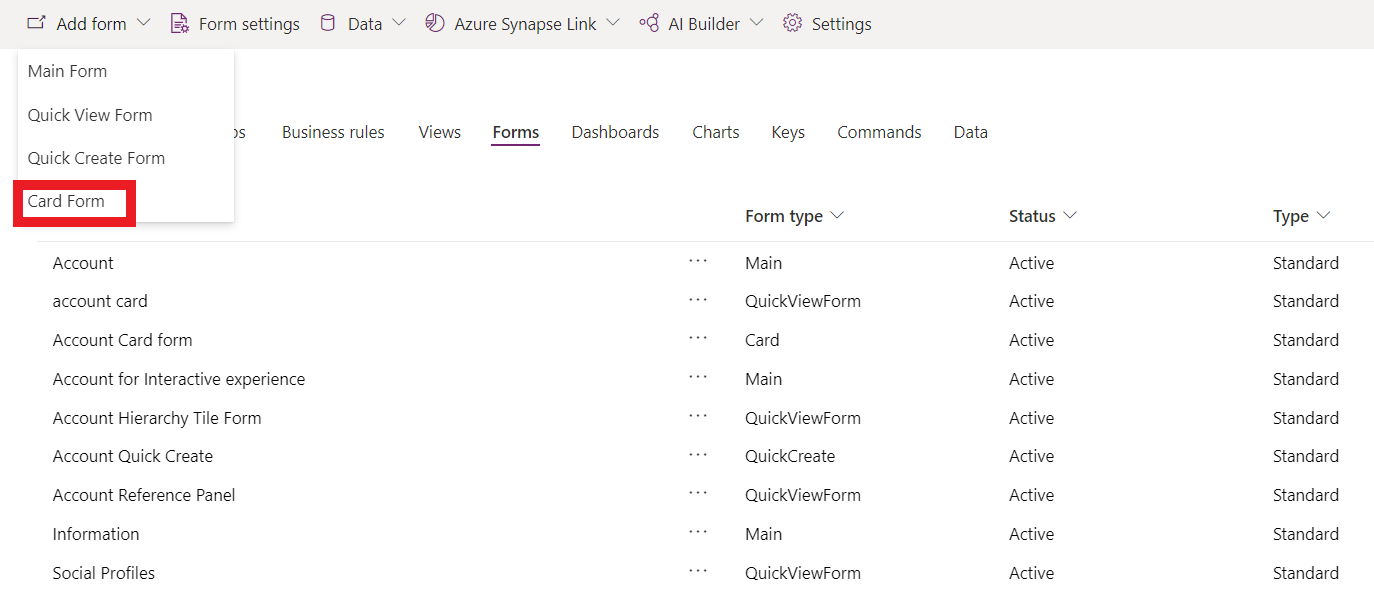Click the Azure Synapse Link icon
Image resolution: width=1374 pixels, height=594 pixels.
click(435, 23)
